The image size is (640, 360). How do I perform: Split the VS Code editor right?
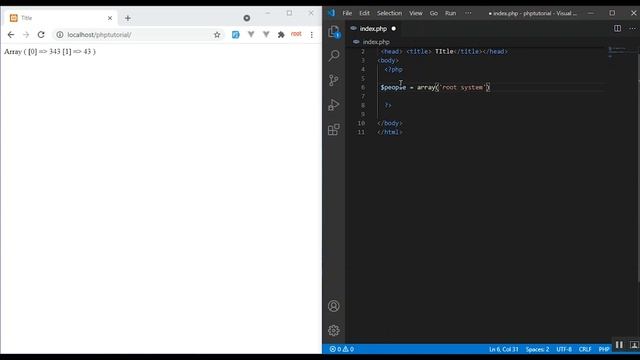[x=617, y=29]
